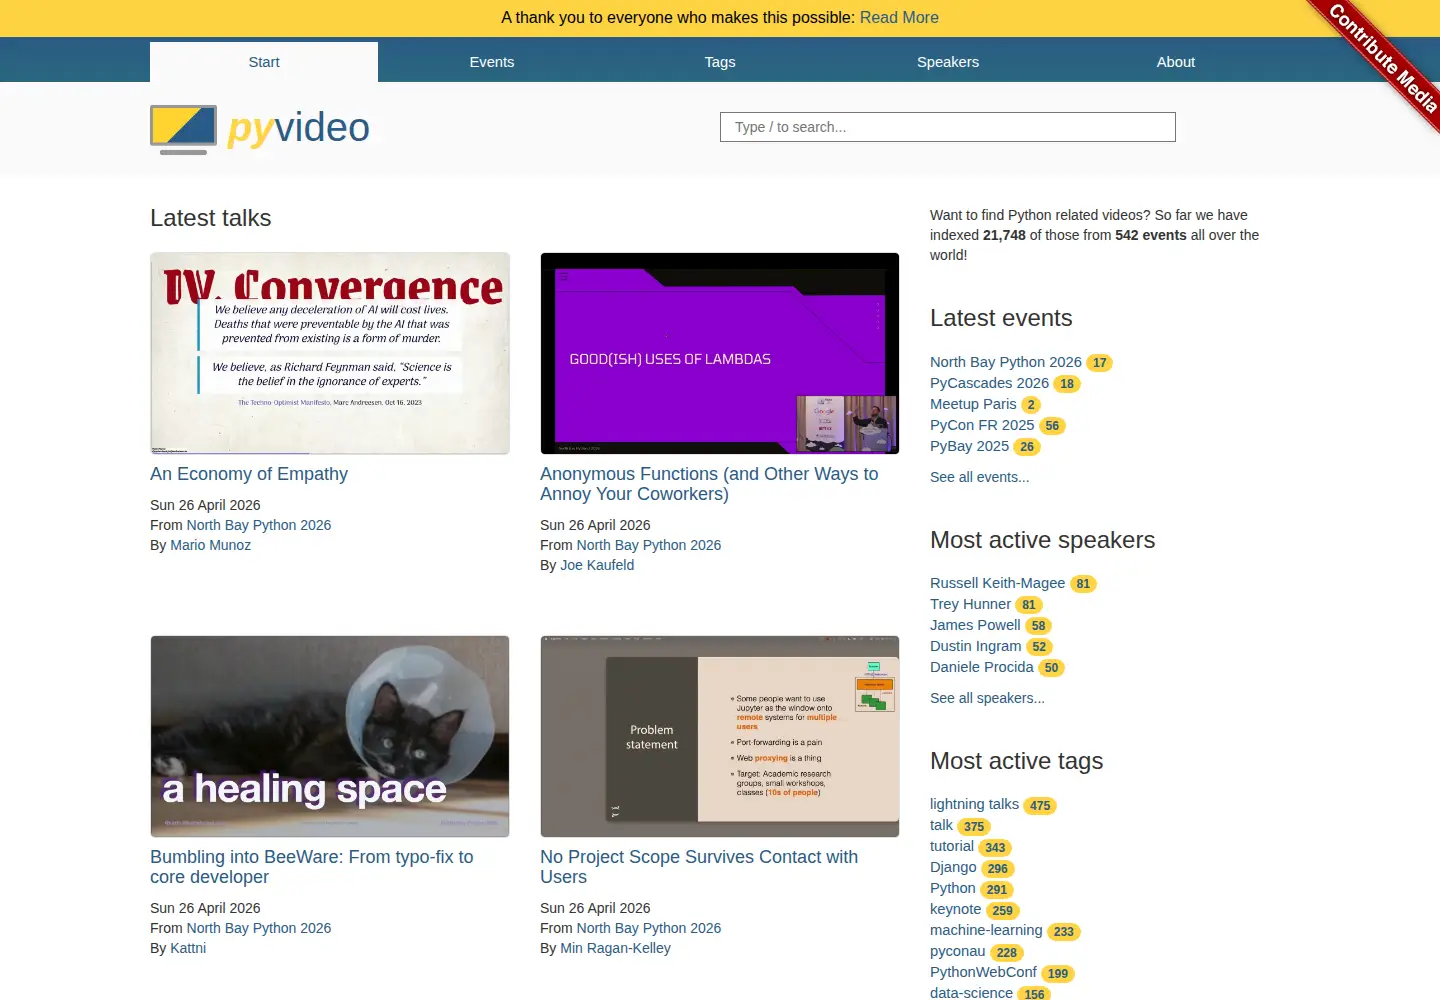Go to the Tags tab

[x=720, y=62]
